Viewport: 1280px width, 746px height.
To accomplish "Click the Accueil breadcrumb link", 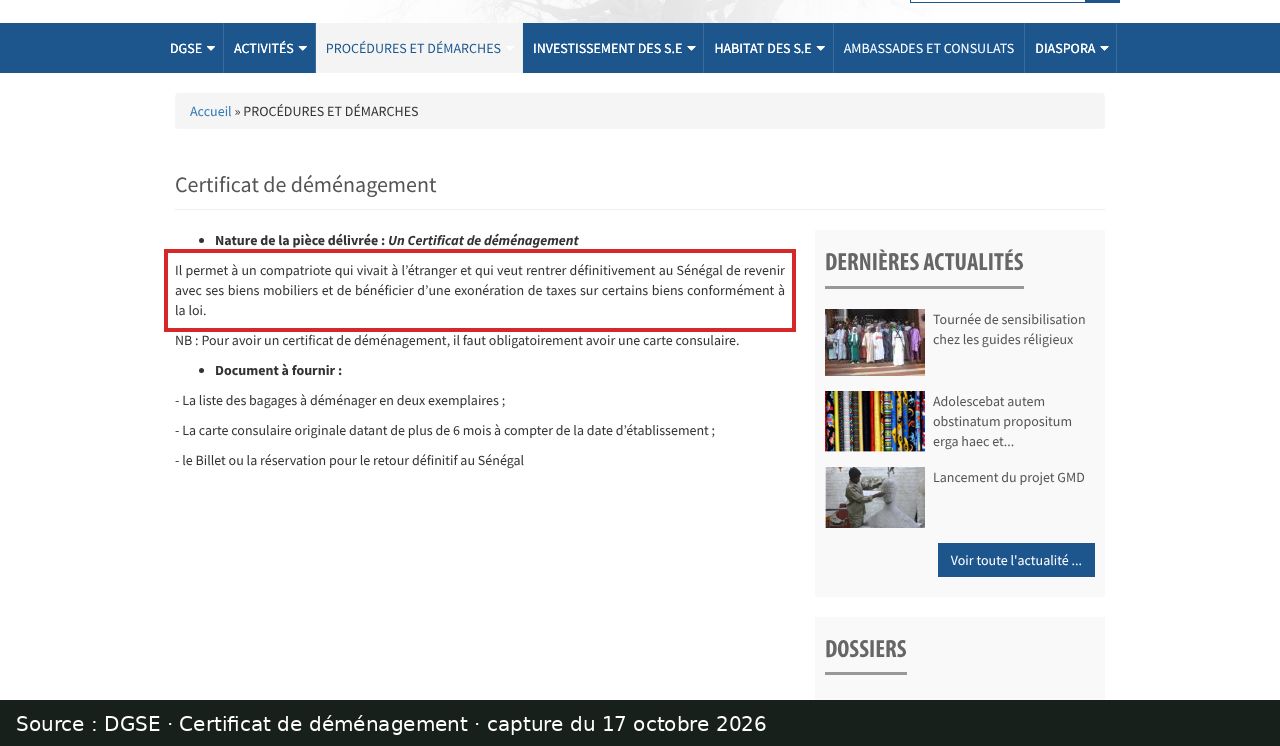I will pos(210,111).
